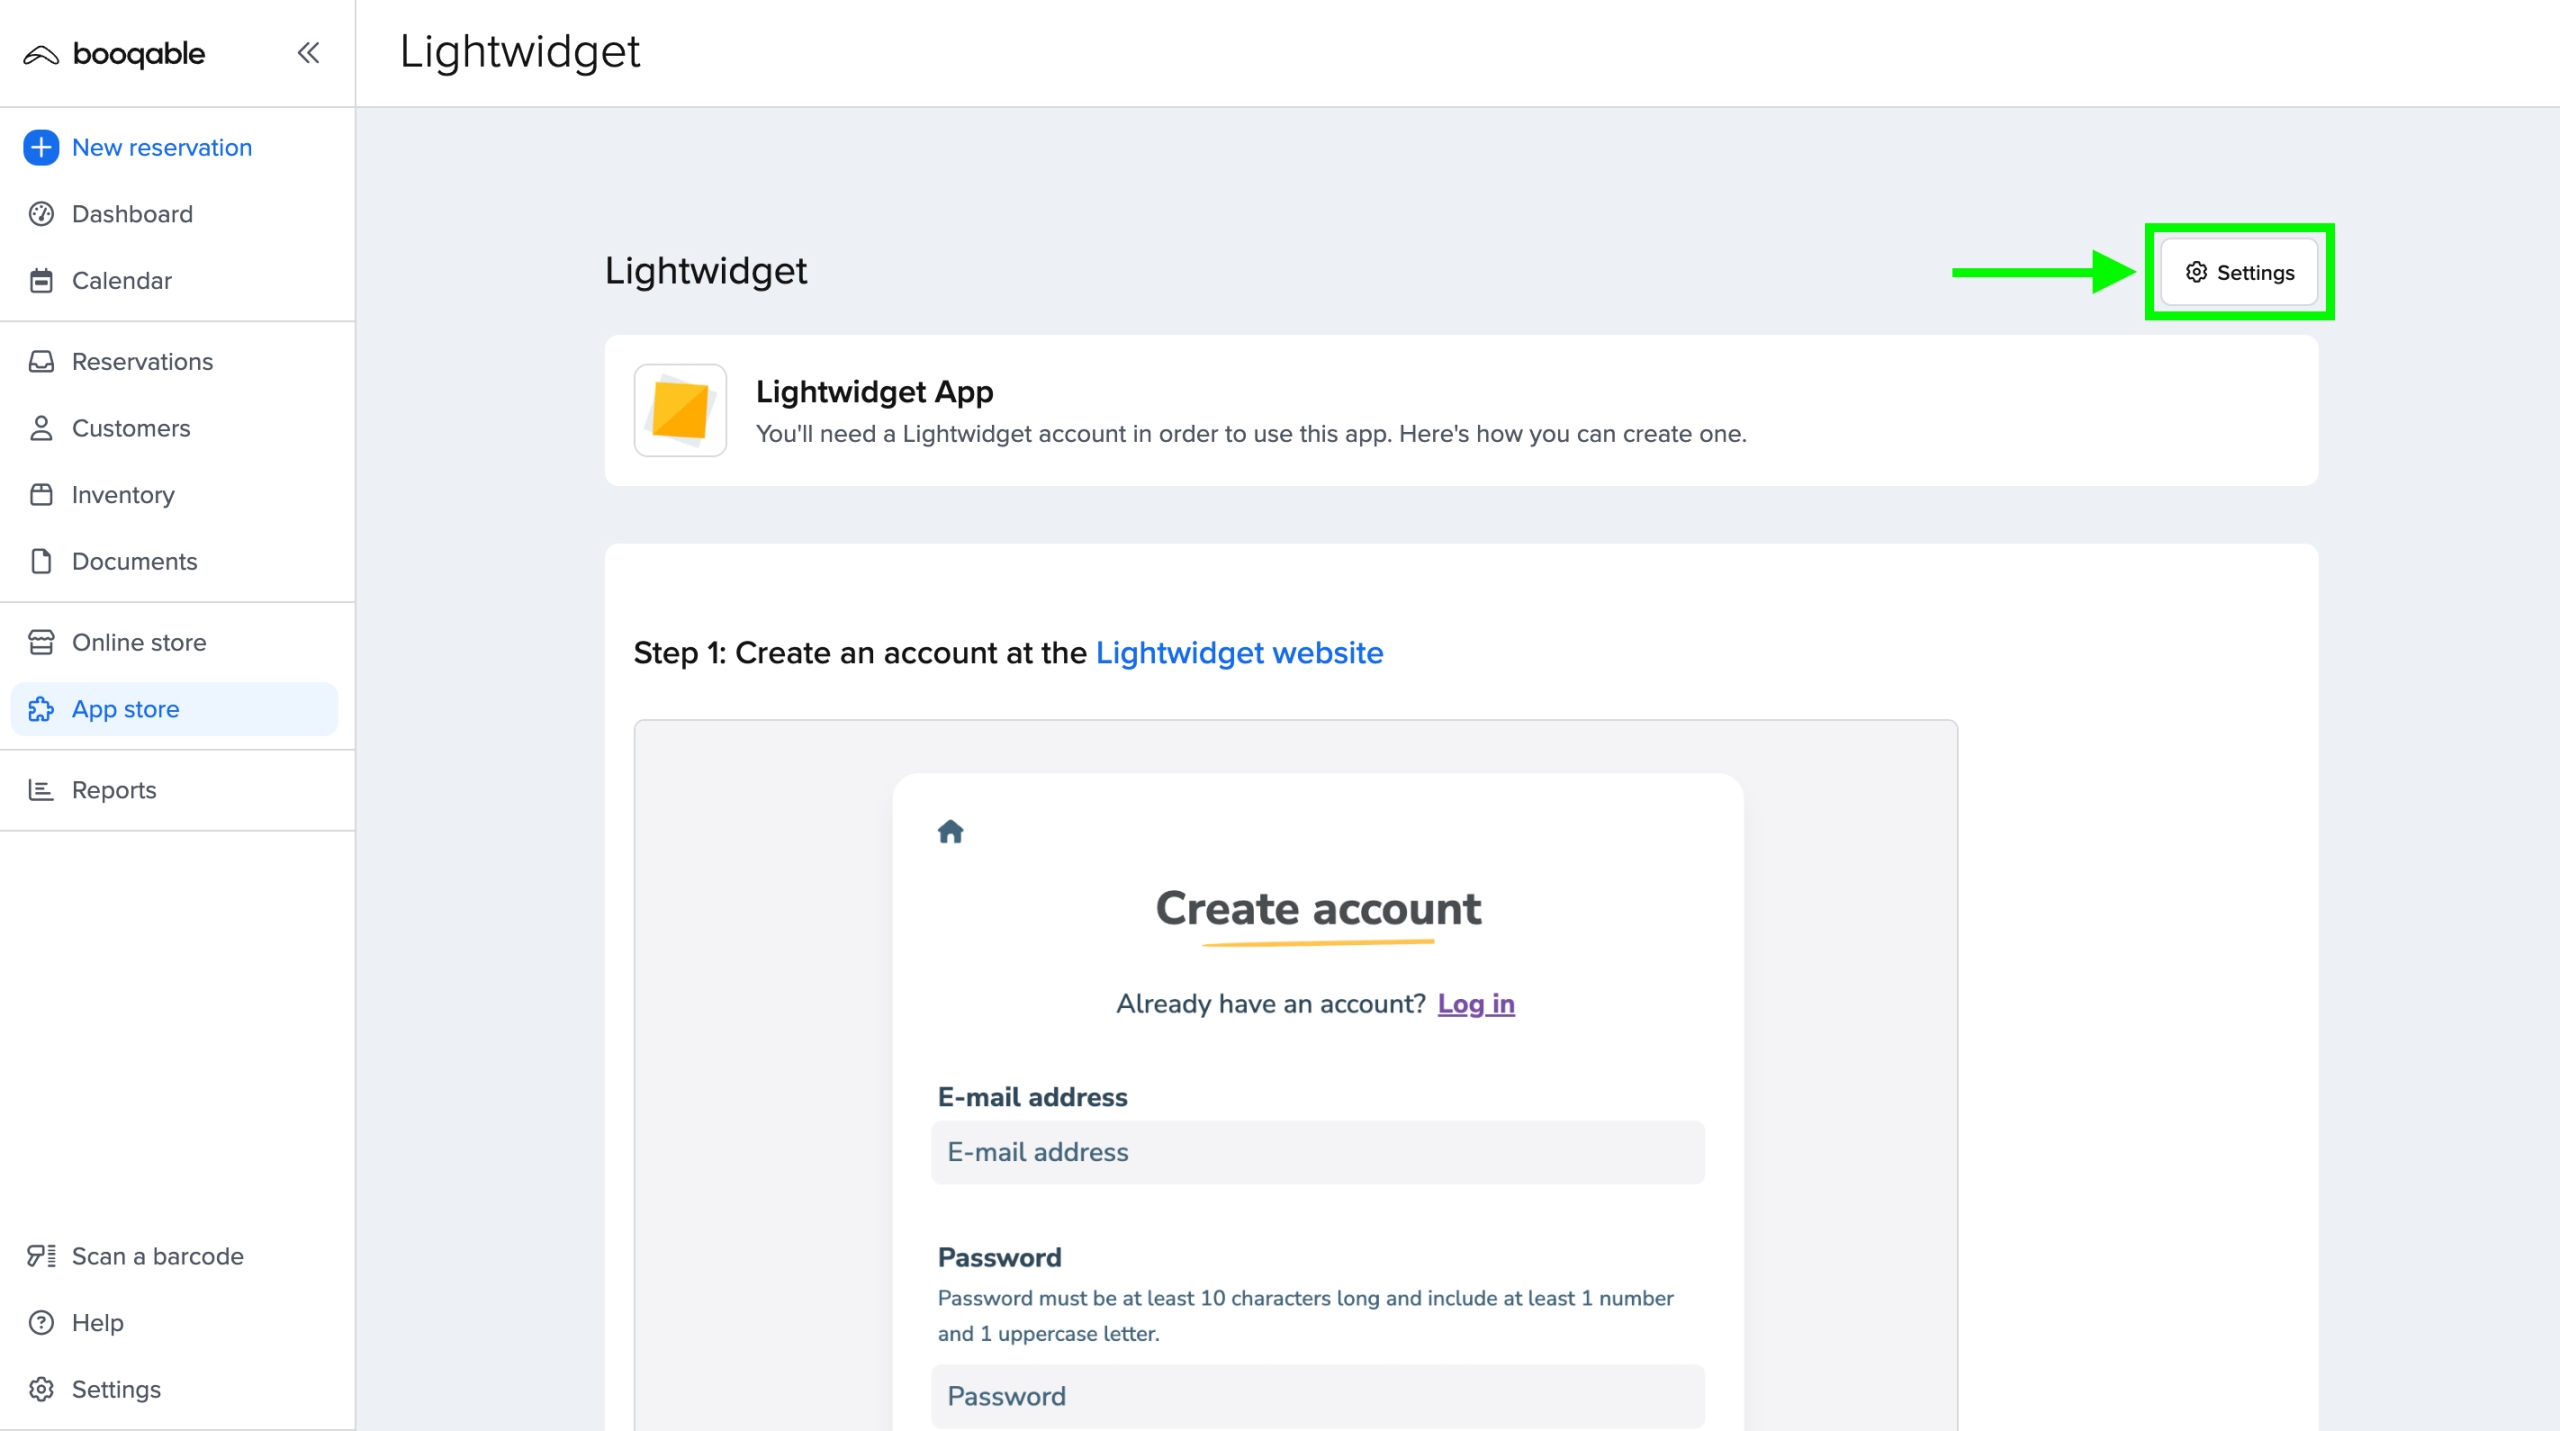Click the home icon on the form
The height and width of the screenshot is (1431, 2560).
tap(950, 831)
